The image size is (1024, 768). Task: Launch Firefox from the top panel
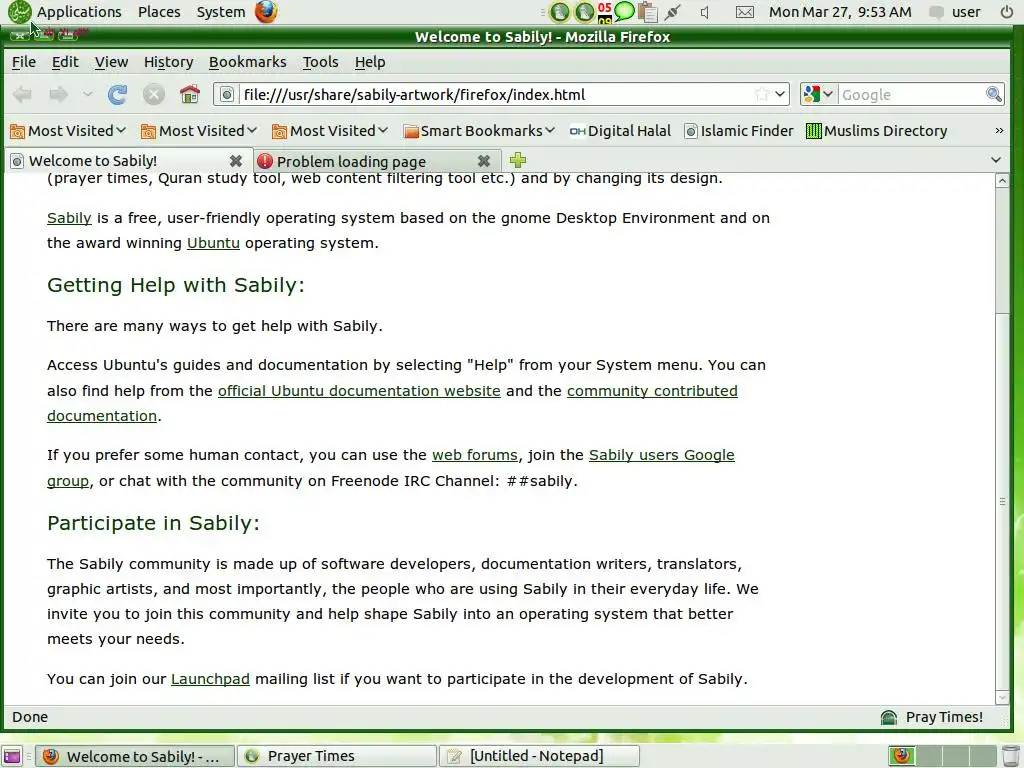(266, 12)
